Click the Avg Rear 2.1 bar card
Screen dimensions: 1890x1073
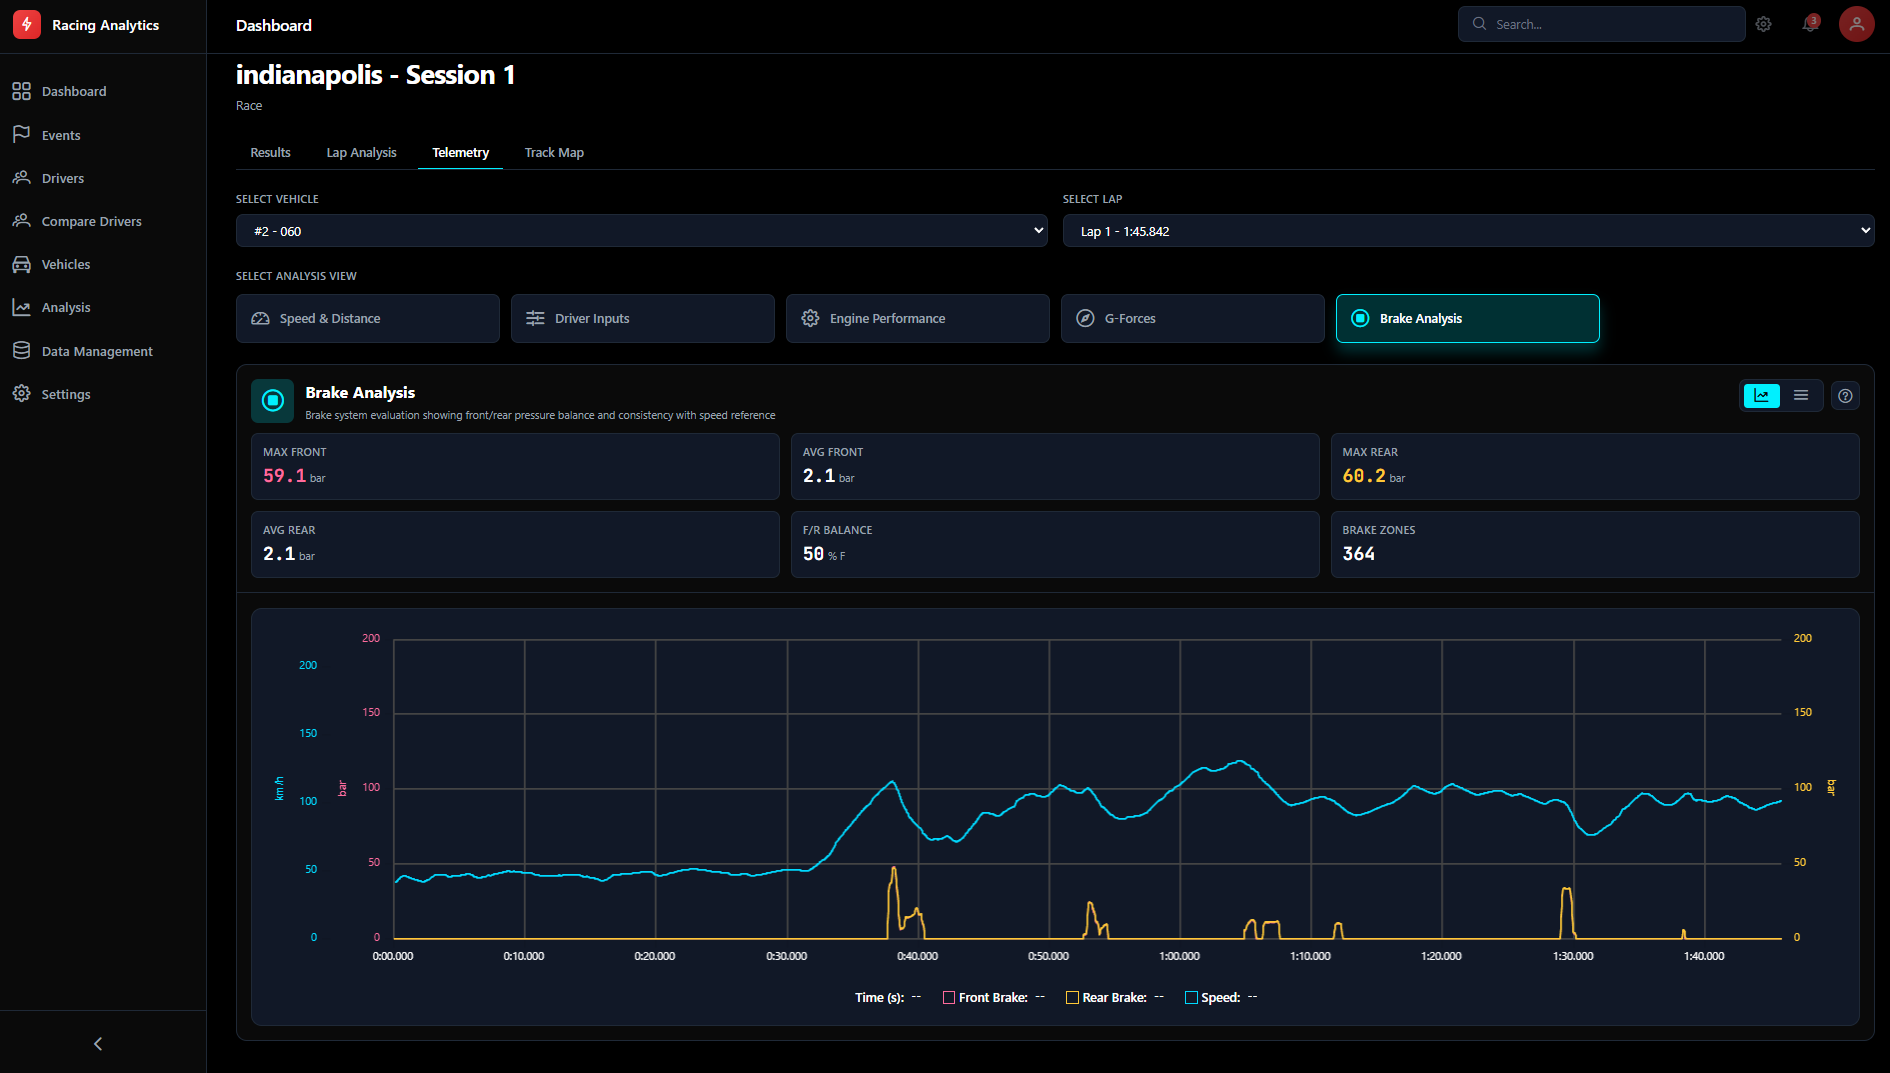click(x=515, y=544)
